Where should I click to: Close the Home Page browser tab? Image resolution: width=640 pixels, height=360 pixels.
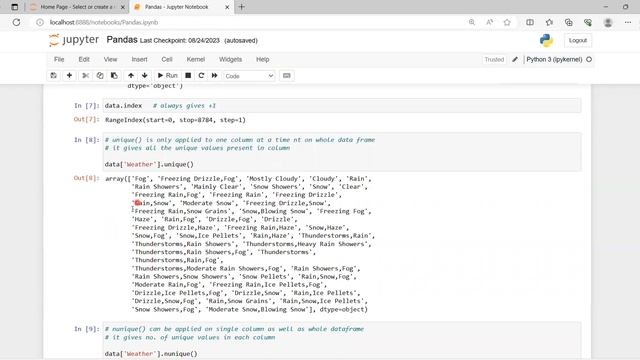(x=122, y=7)
